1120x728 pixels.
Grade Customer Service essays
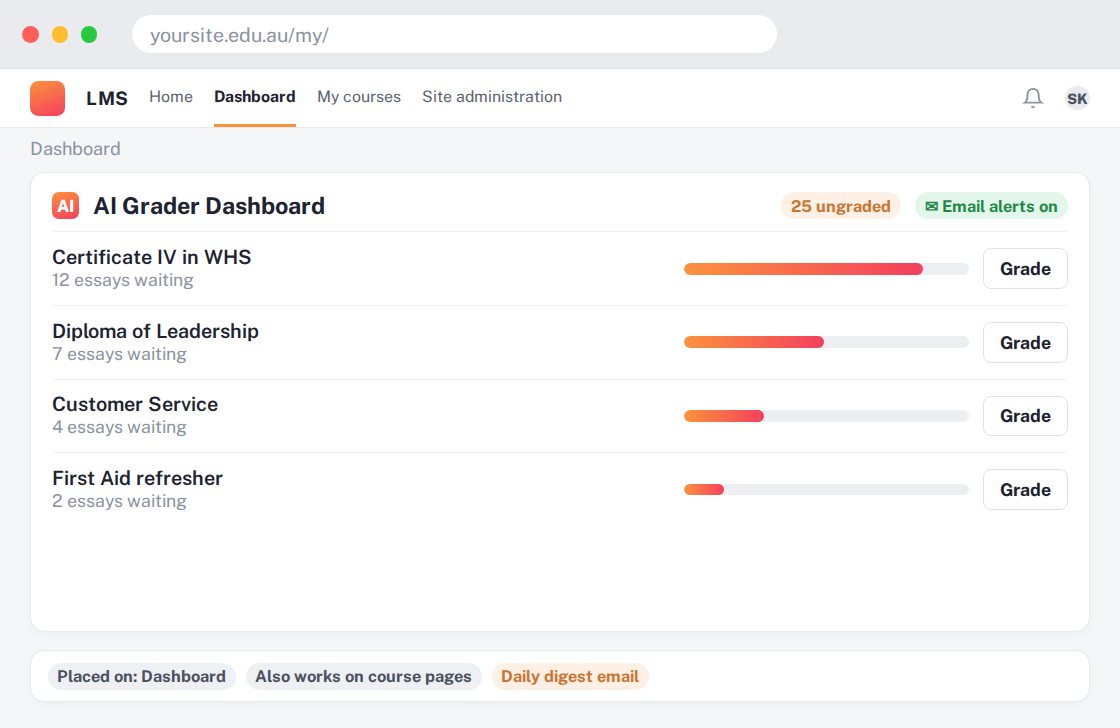[1025, 416]
